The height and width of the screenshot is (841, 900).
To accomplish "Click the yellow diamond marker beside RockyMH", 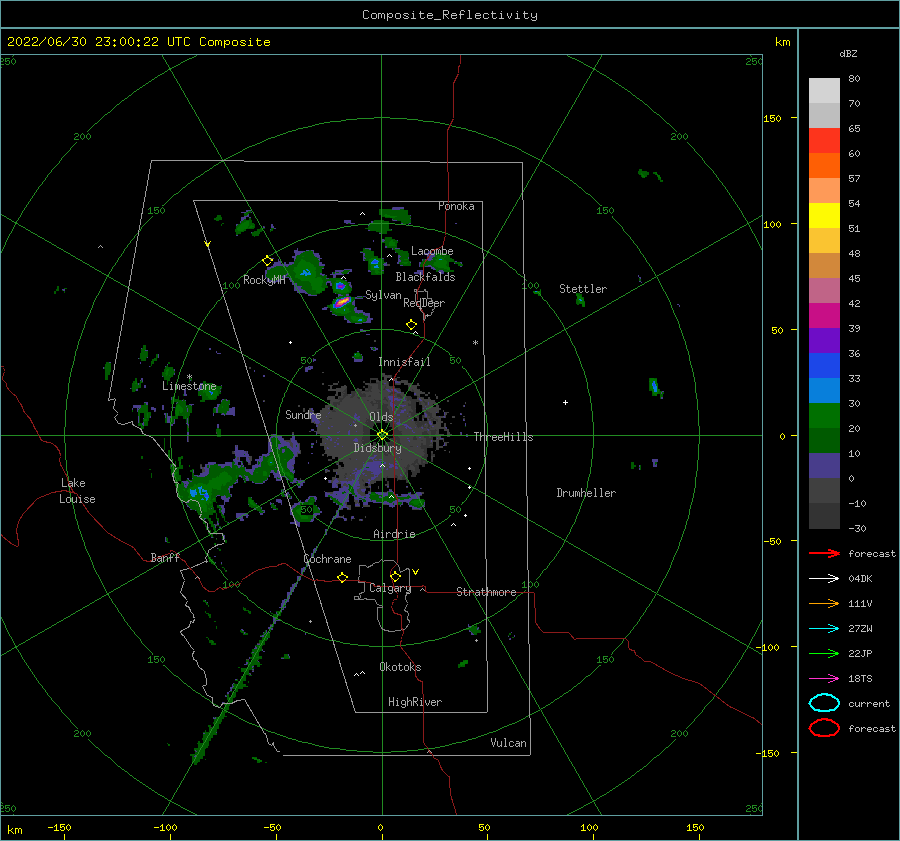I will point(267,261).
